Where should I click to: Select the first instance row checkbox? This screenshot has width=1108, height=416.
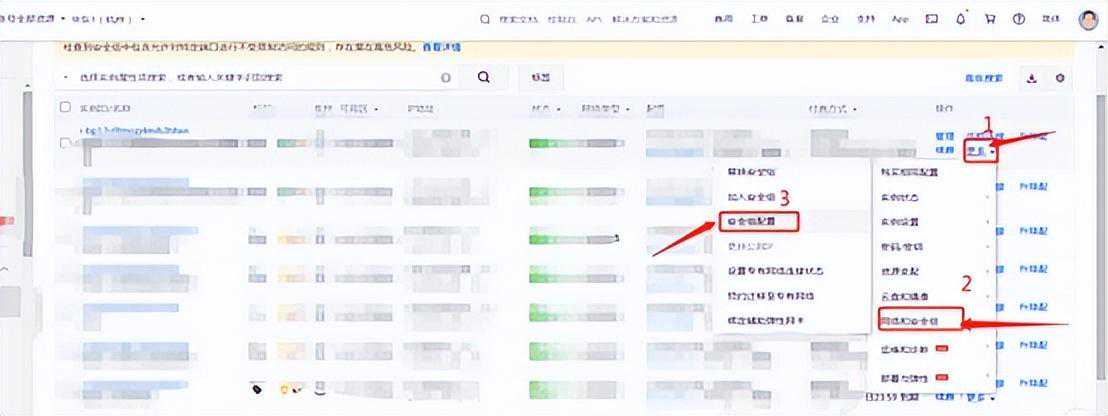point(66,143)
